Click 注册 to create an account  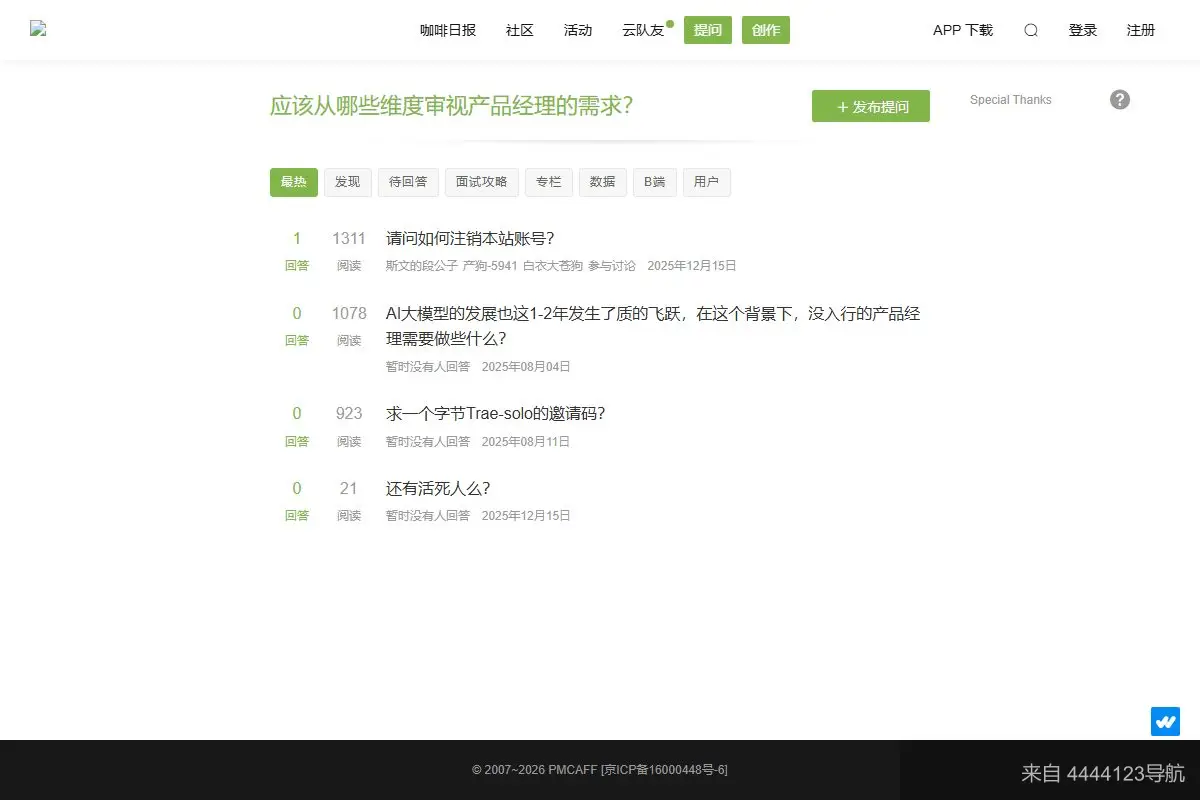click(x=1141, y=30)
